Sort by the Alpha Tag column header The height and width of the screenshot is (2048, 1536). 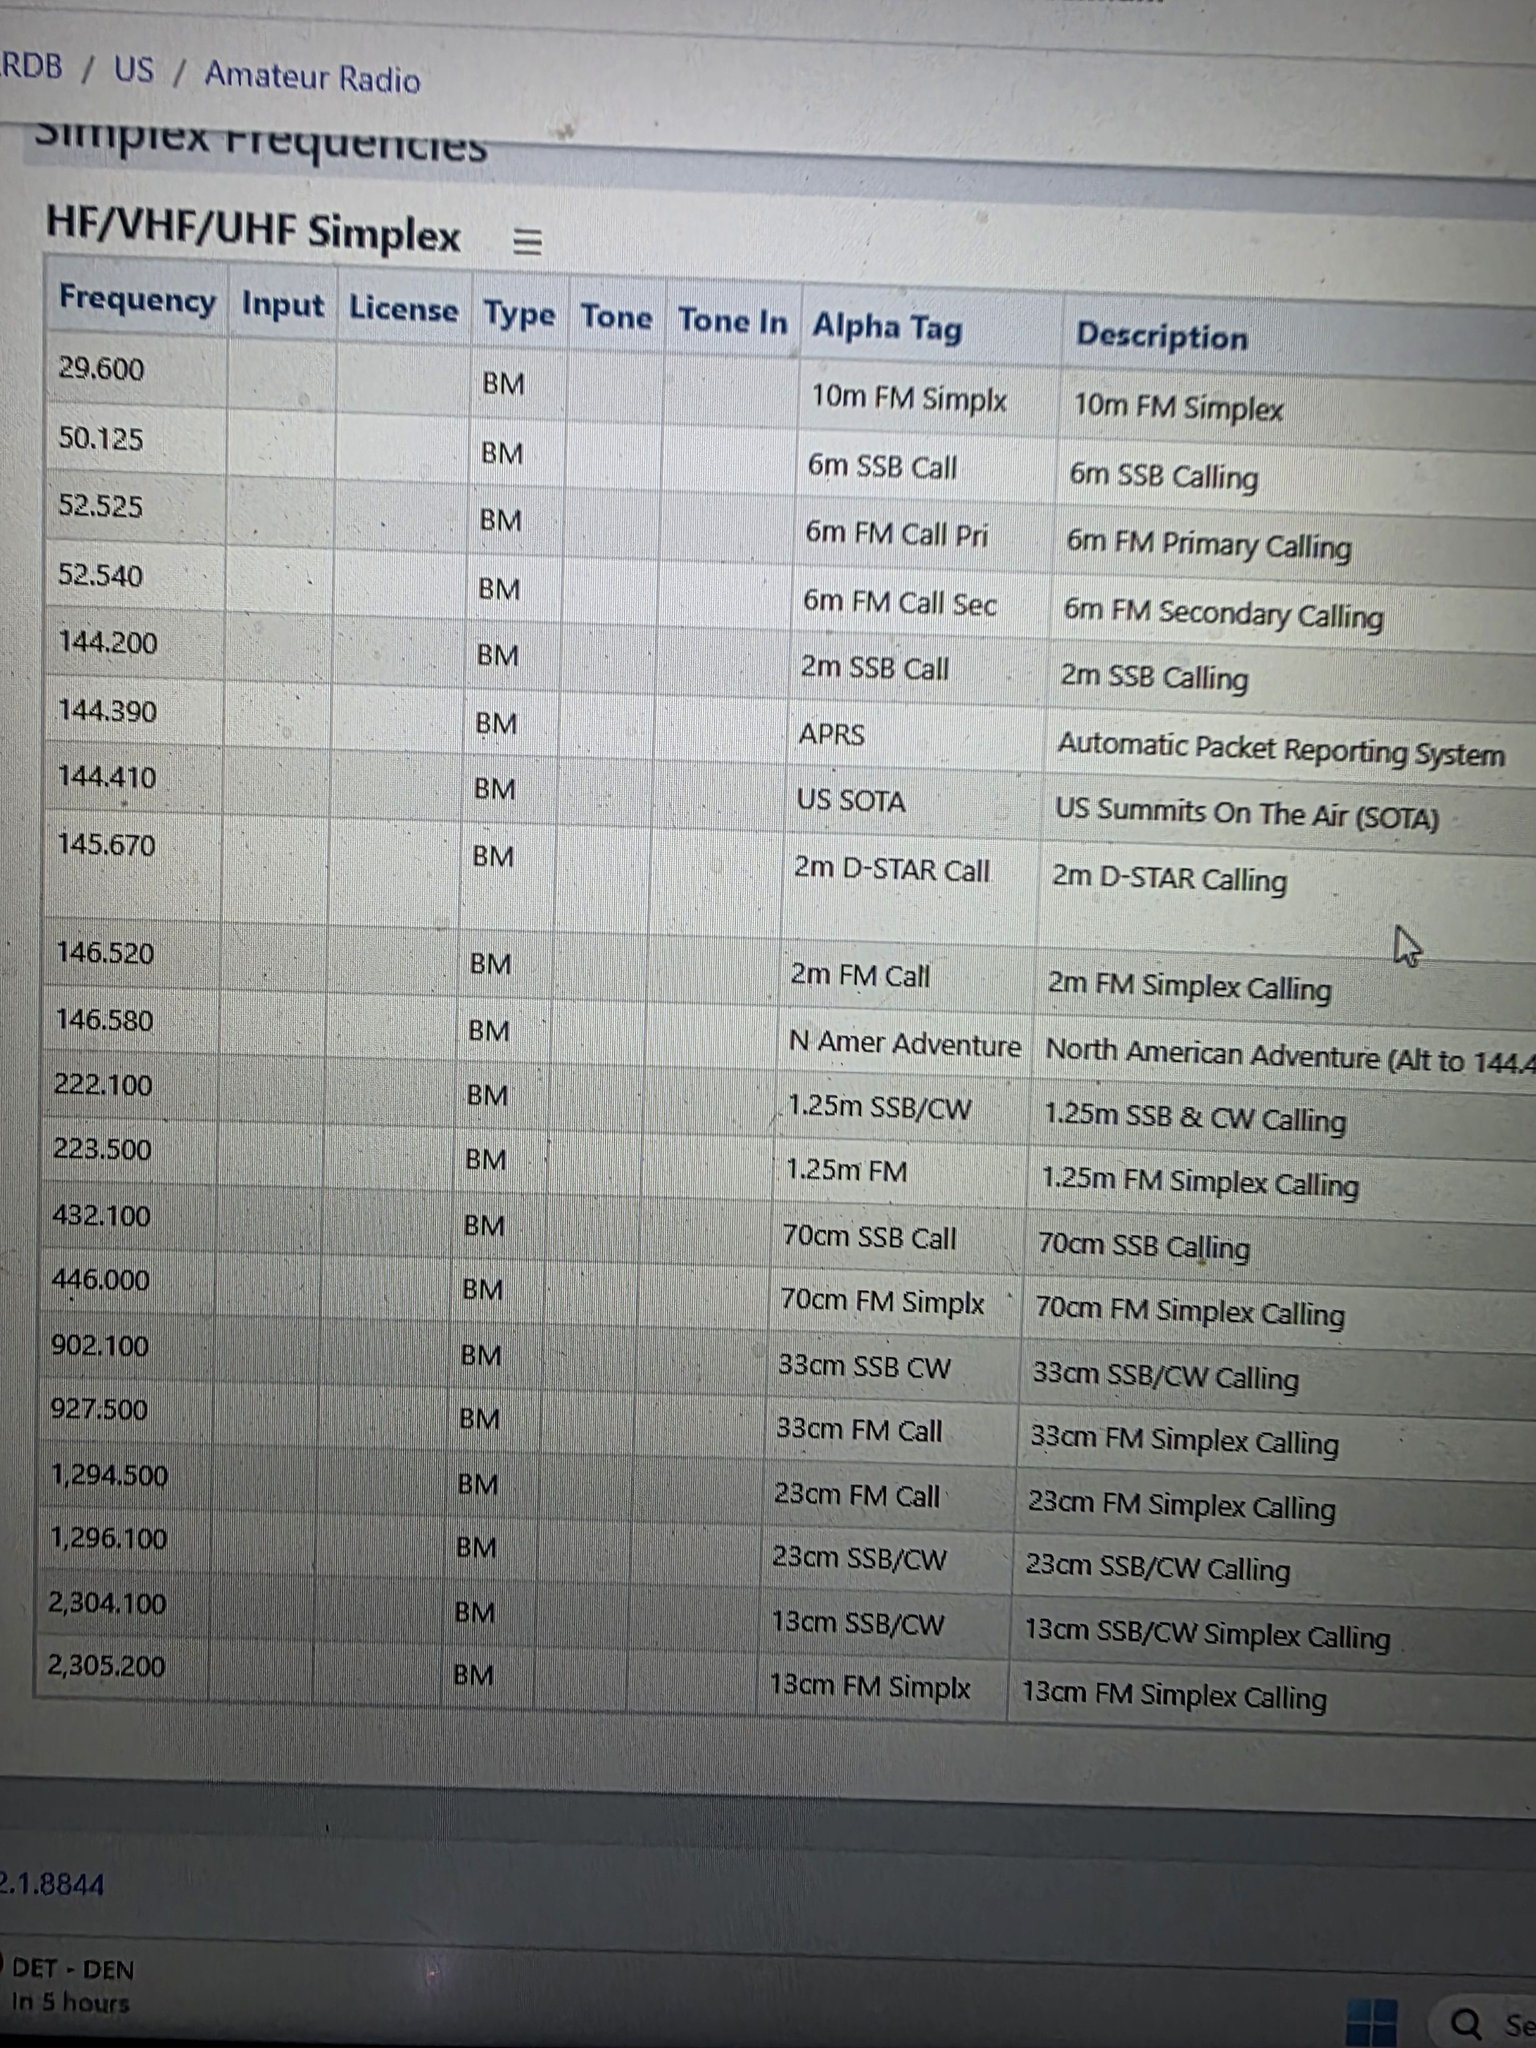(x=887, y=327)
